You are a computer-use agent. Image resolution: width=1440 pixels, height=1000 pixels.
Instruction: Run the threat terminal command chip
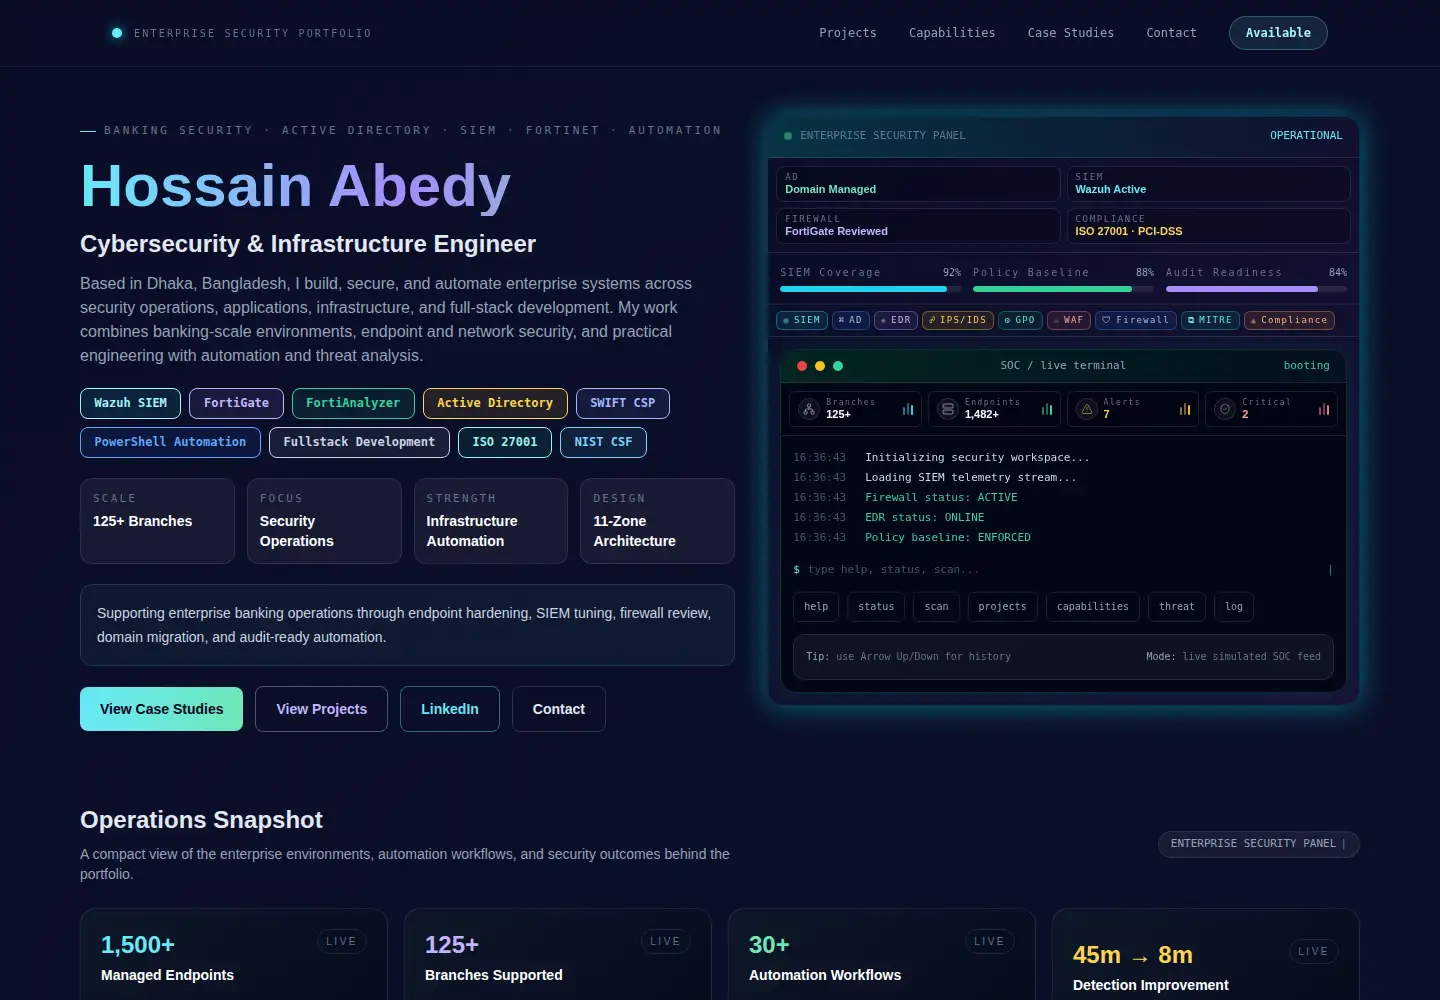click(1177, 607)
